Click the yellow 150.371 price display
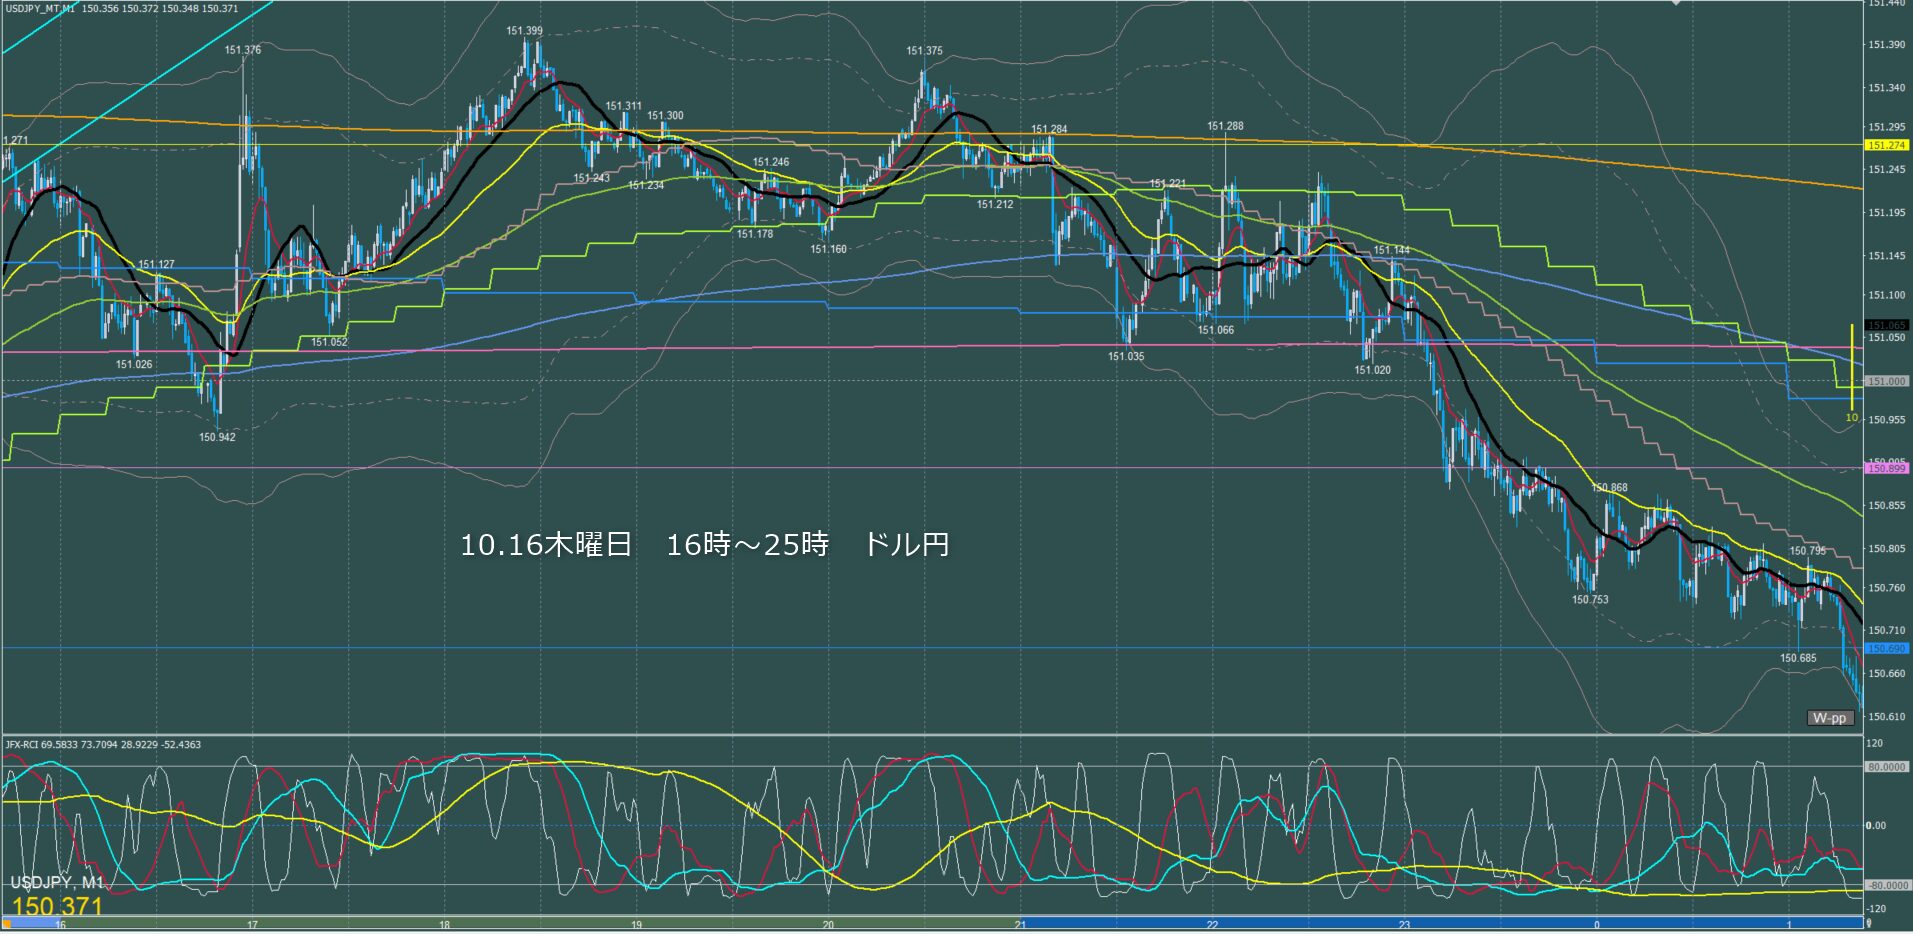 point(57,906)
